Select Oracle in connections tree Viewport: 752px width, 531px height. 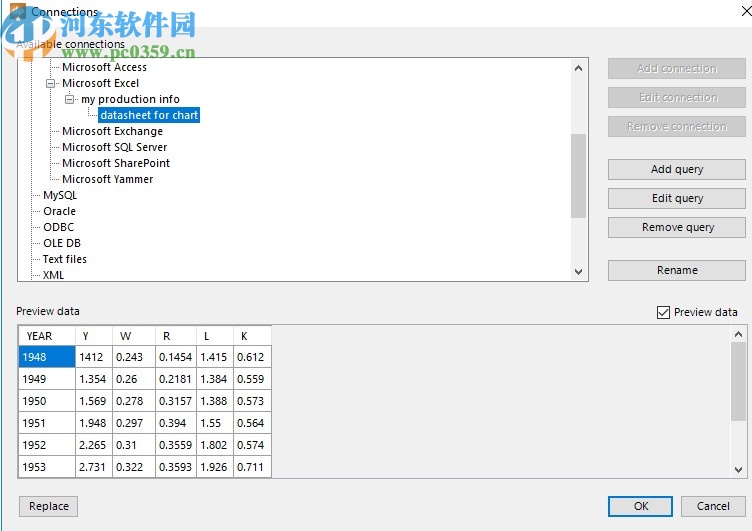[x=59, y=211]
